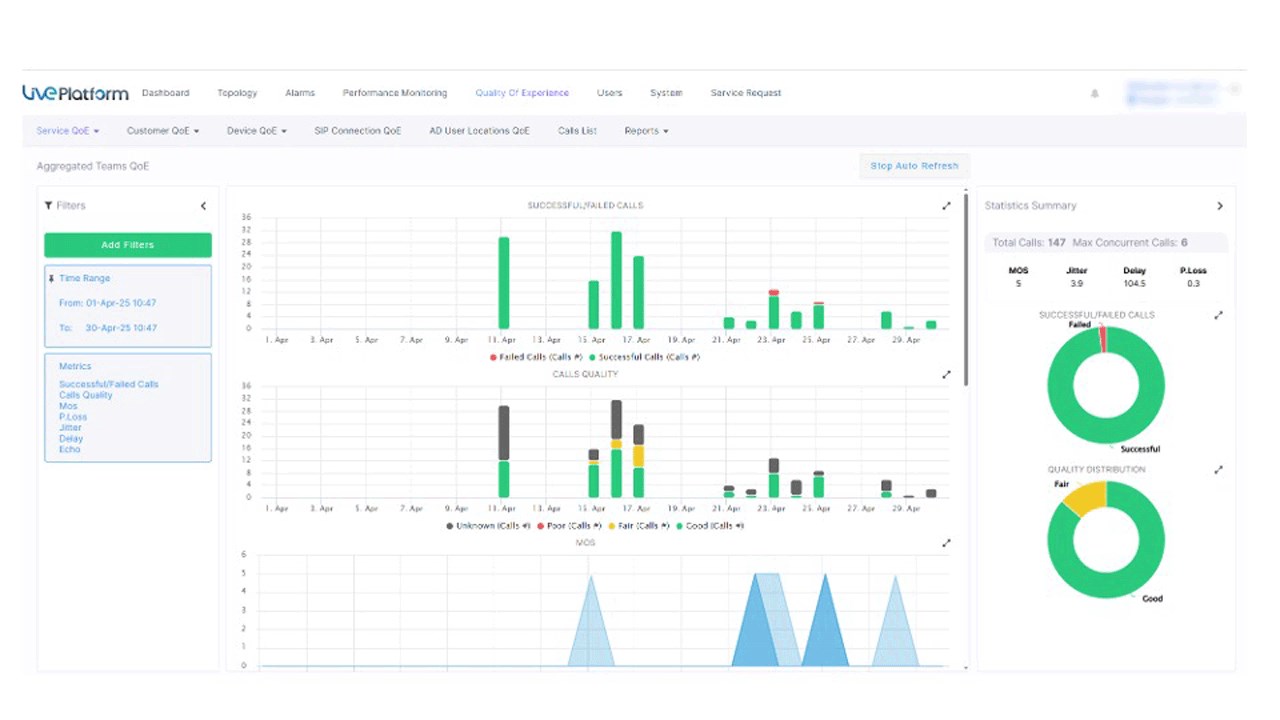This screenshot has height=720, width=1280.
Task: Collapse the Filters panel with the chevron
Action: point(203,206)
